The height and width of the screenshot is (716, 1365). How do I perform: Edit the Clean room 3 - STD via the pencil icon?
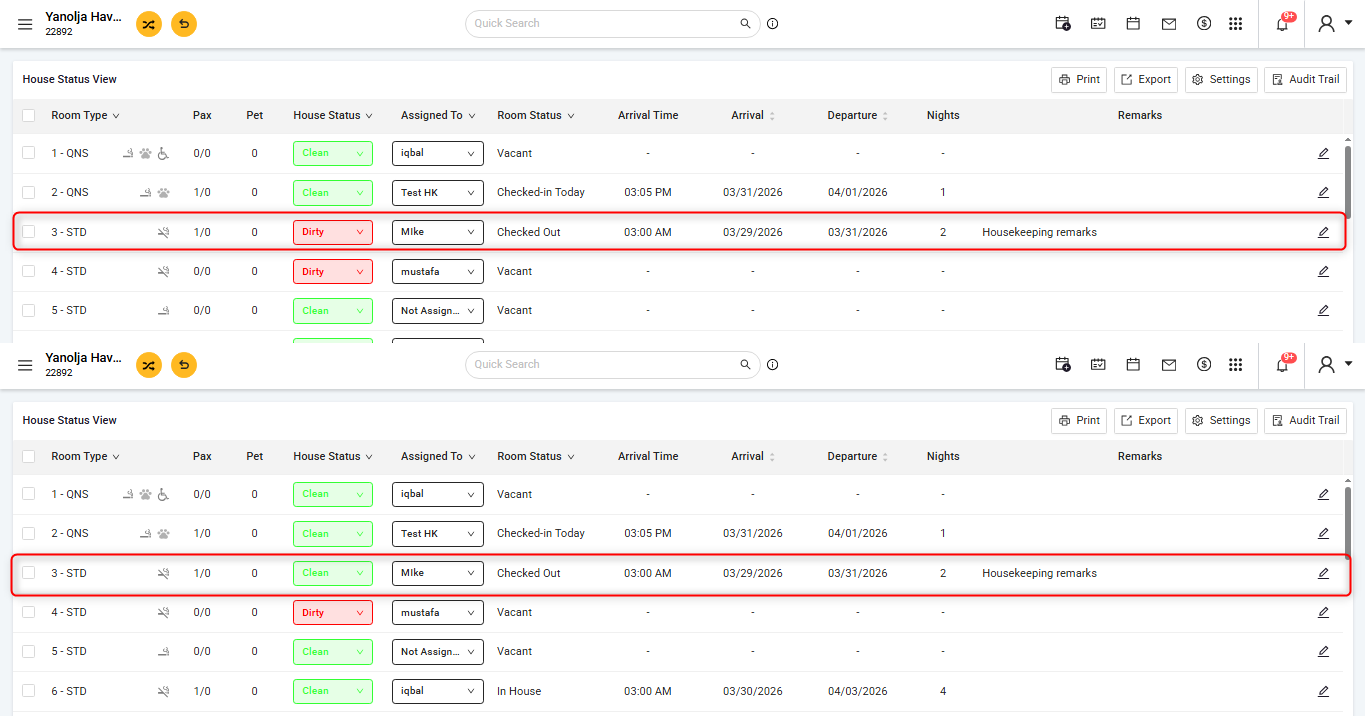(1323, 573)
